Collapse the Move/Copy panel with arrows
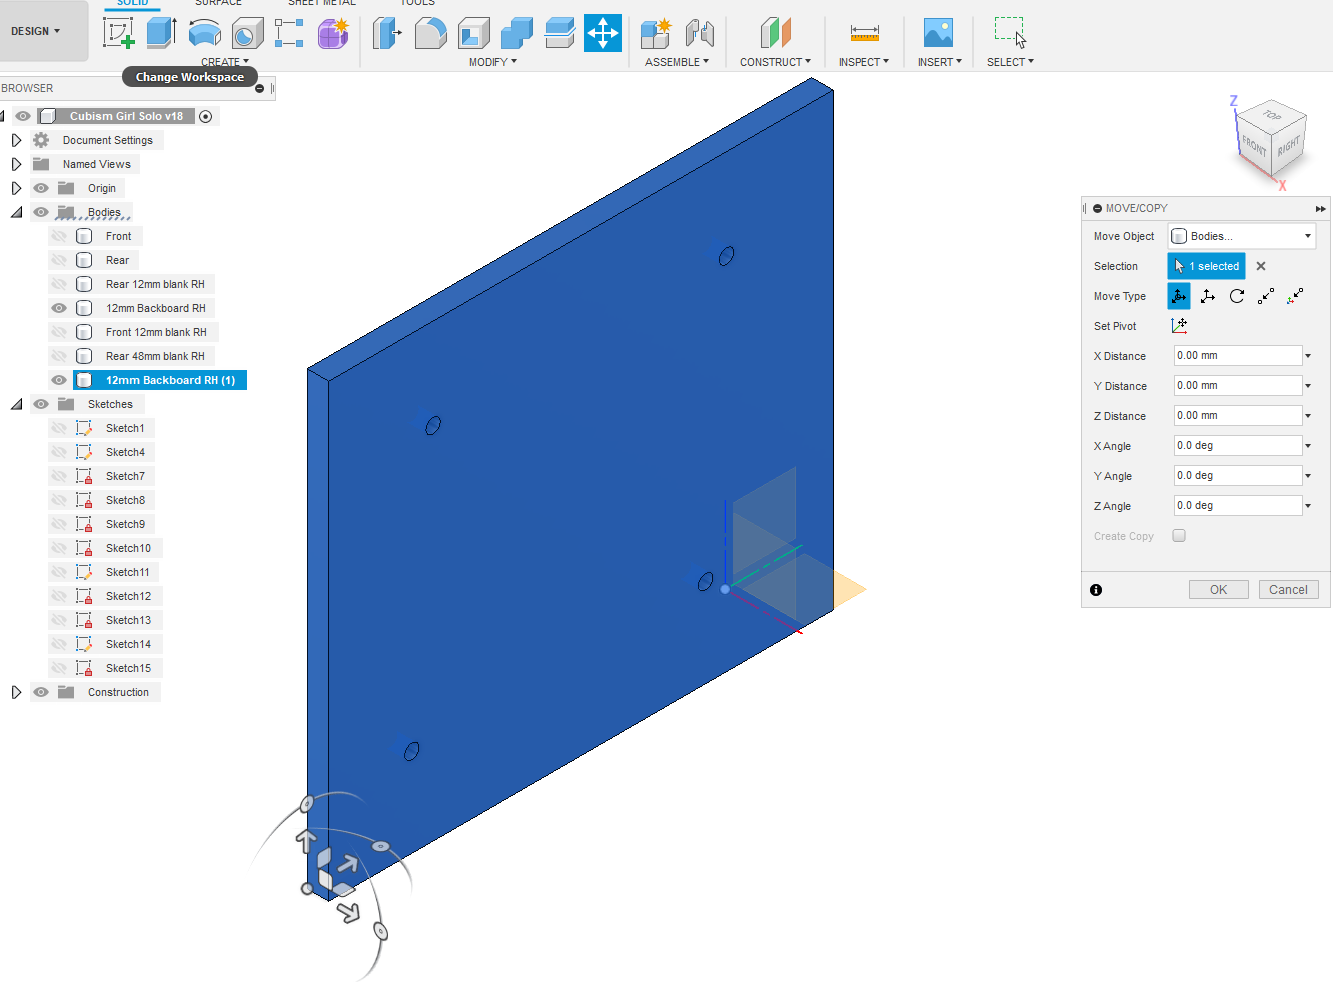Viewport: 1333px width, 982px height. pos(1320,209)
